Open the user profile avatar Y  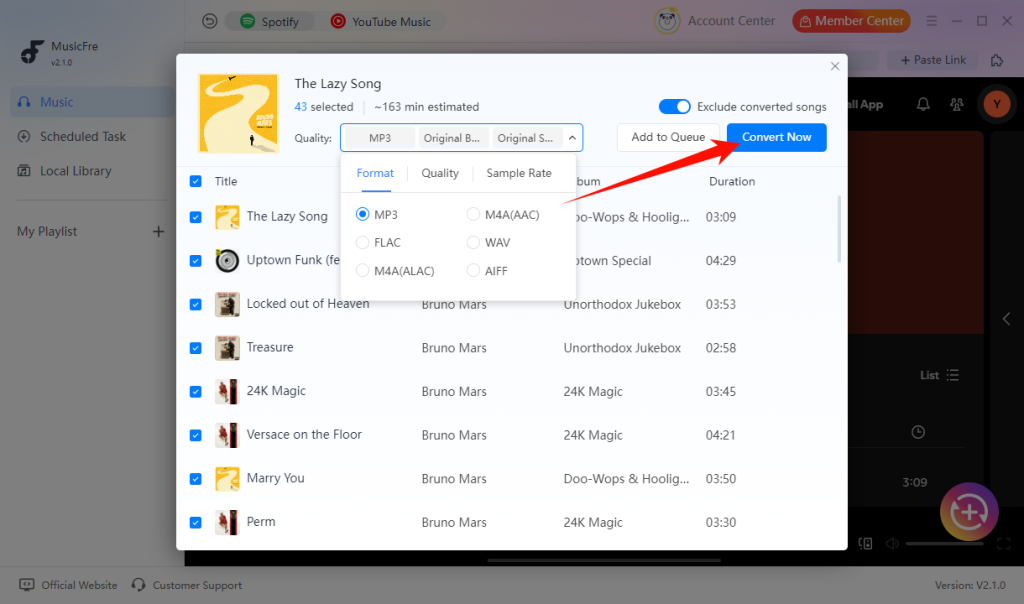point(997,104)
